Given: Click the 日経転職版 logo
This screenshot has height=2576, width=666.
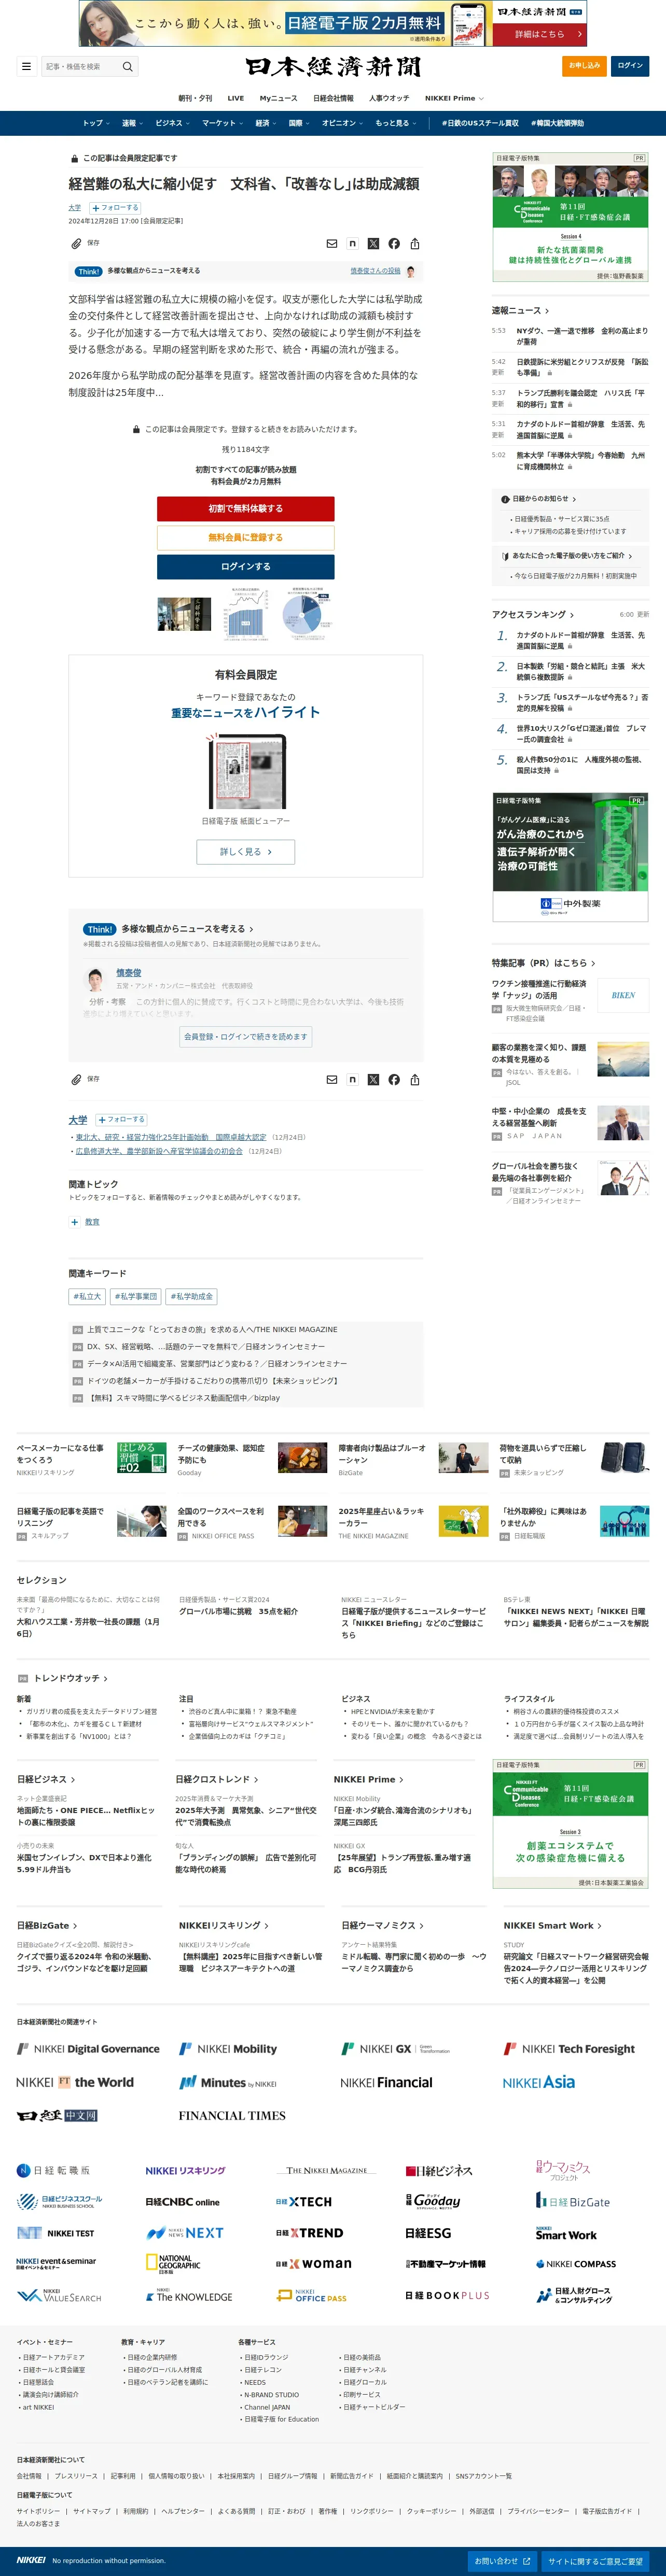Looking at the screenshot, I should (x=53, y=2170).
